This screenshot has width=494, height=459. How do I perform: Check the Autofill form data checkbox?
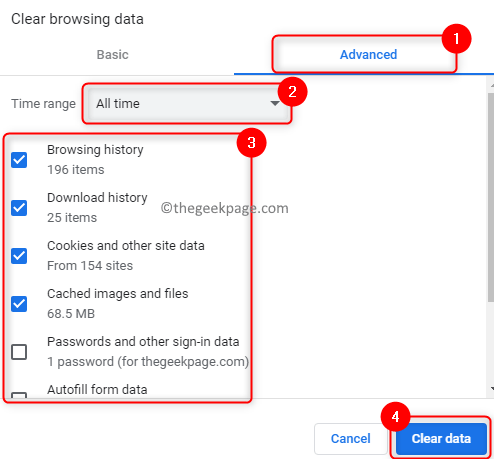[19, 396]
